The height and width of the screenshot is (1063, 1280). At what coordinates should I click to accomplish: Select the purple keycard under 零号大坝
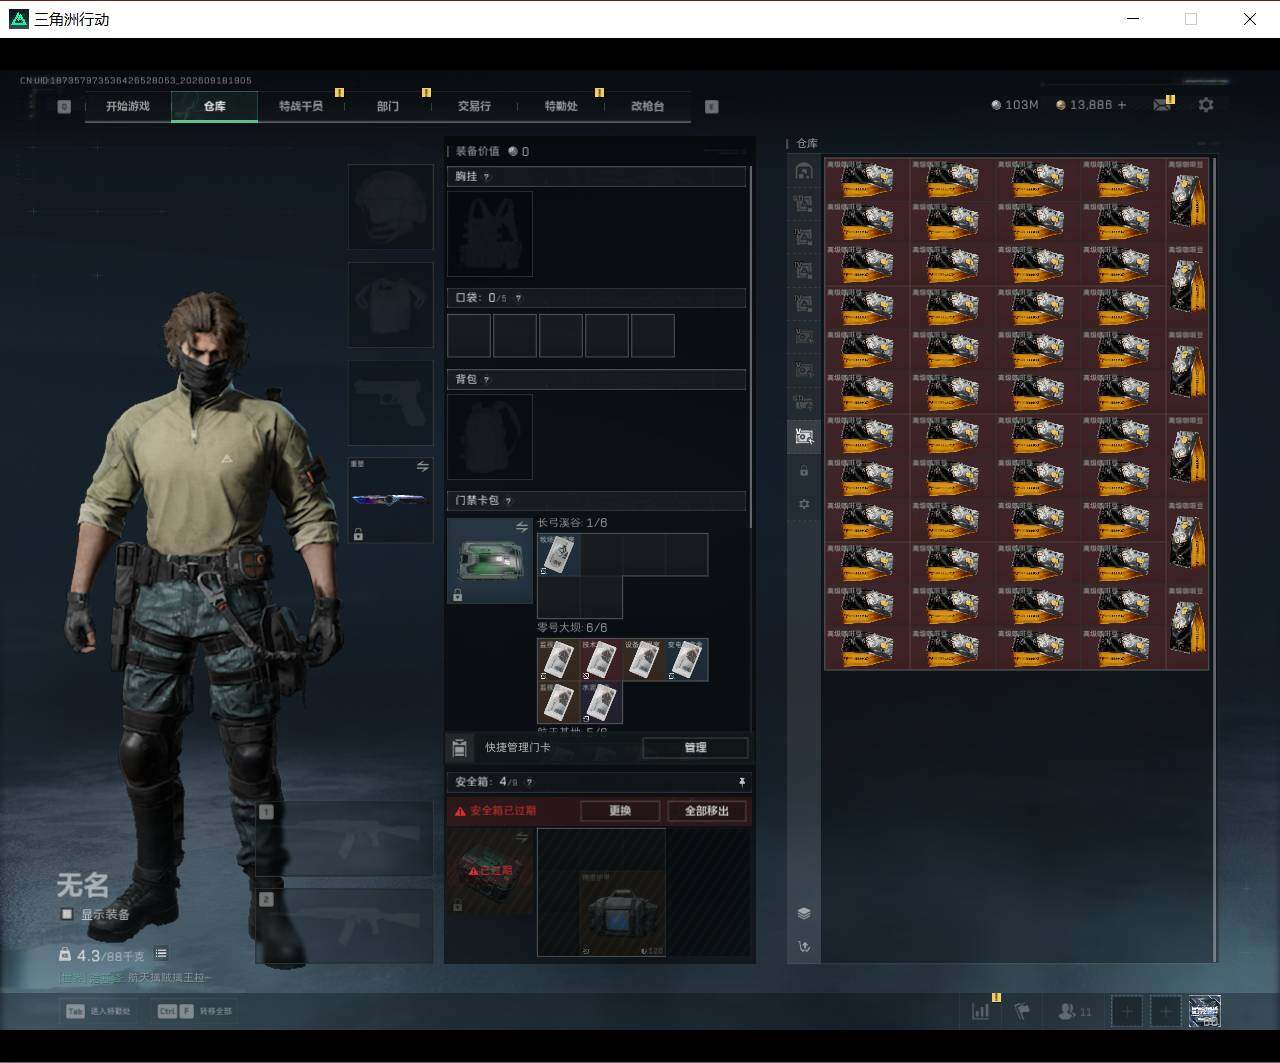pyautogui.click(x=601, y=703)
